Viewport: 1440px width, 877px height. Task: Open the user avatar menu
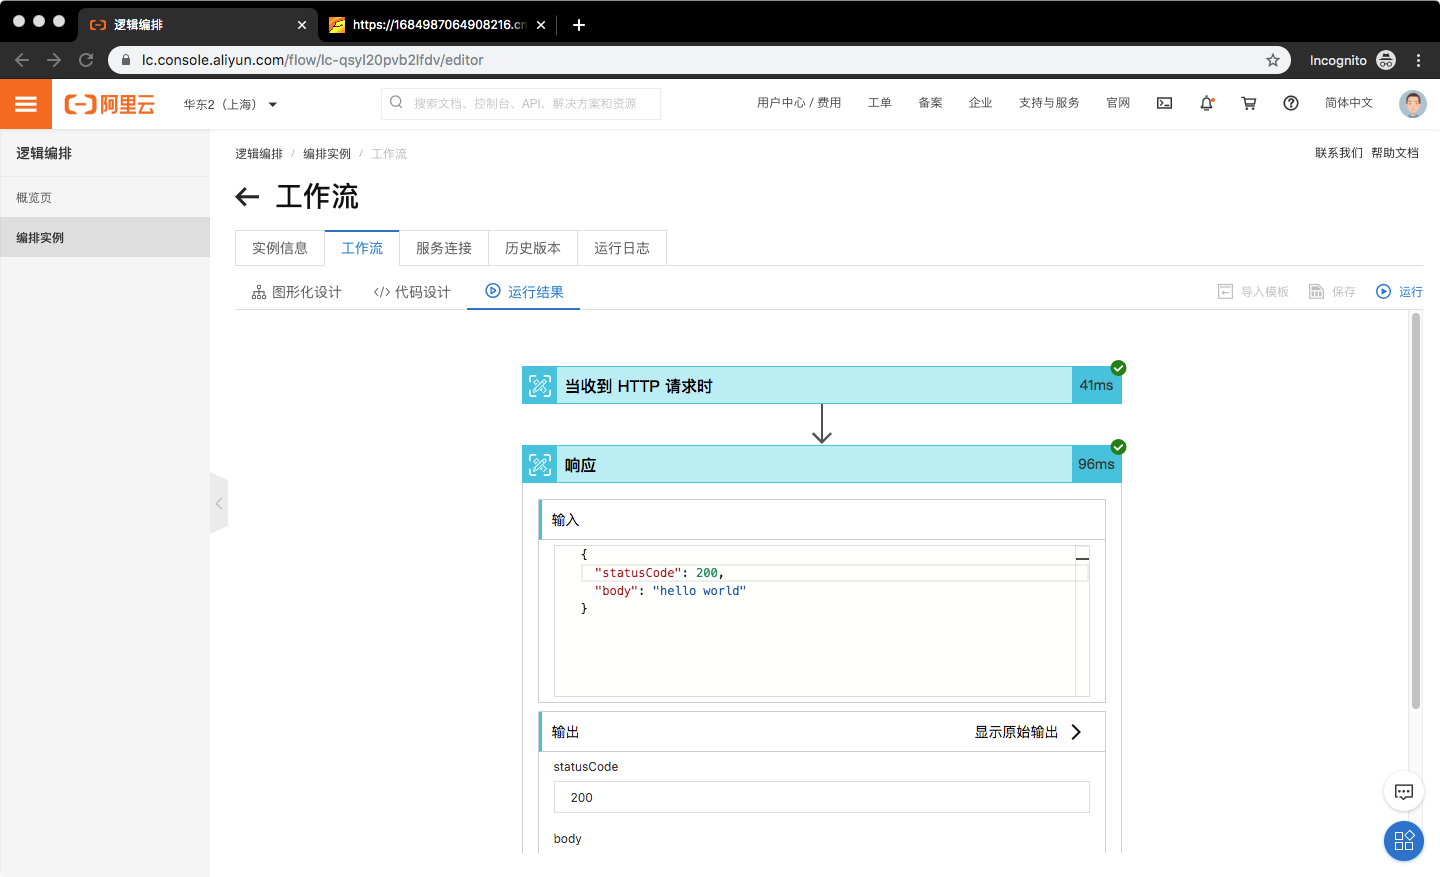coord(1413,103)
